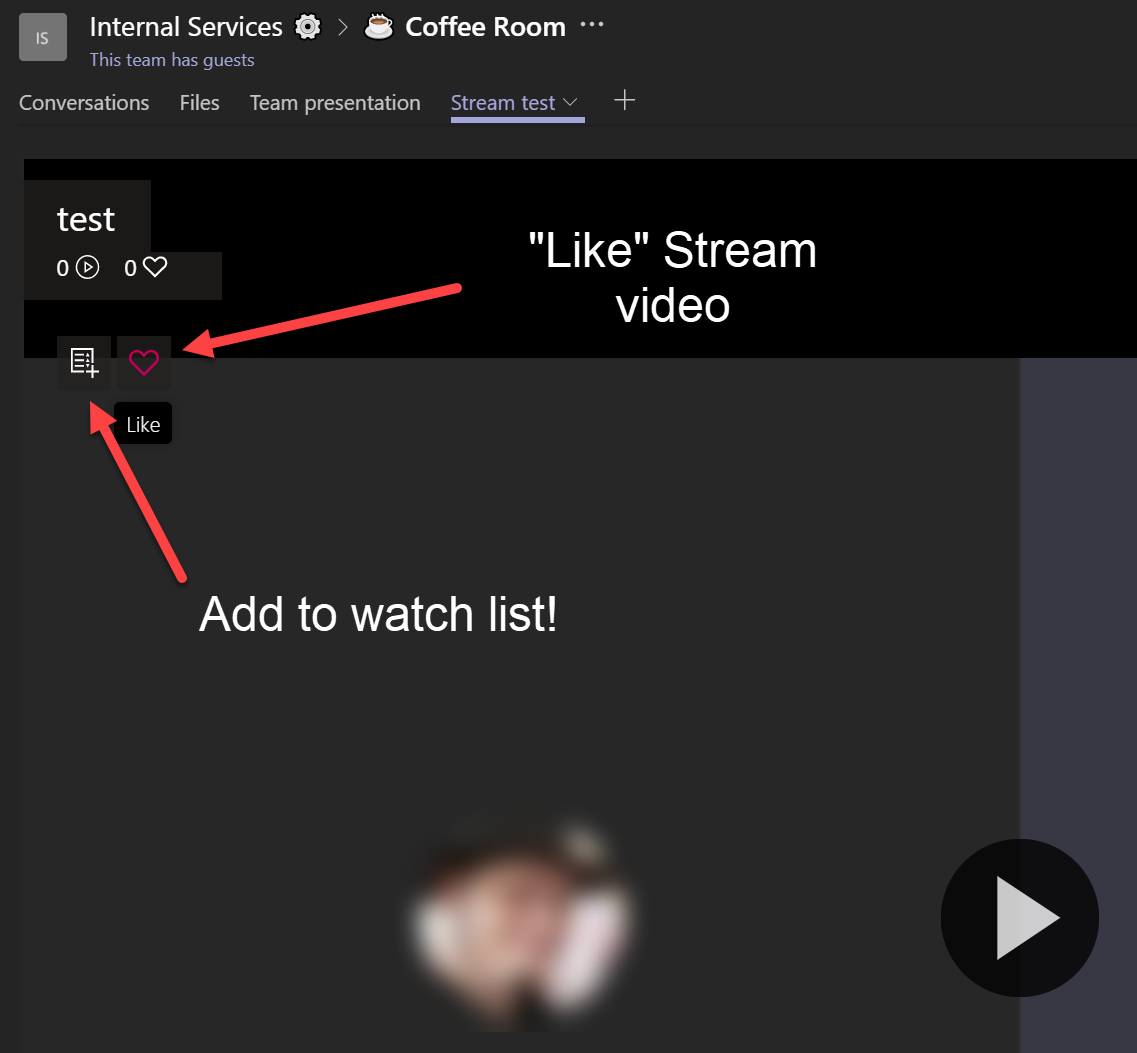Switch to the Conversations tab
Image resolution: width=1137 pixels, height=1053 pixels.
pos(84,103)
